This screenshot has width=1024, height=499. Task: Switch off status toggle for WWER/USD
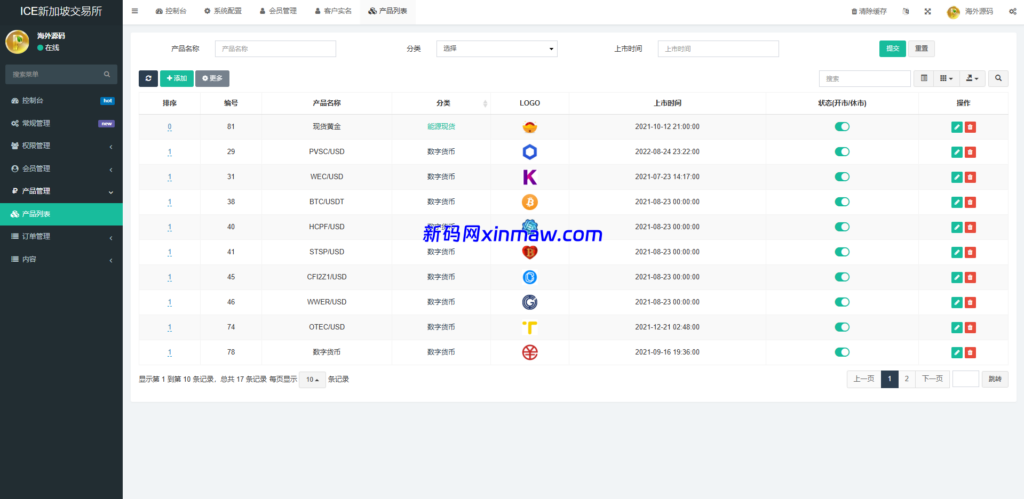[x=842, y=302]
